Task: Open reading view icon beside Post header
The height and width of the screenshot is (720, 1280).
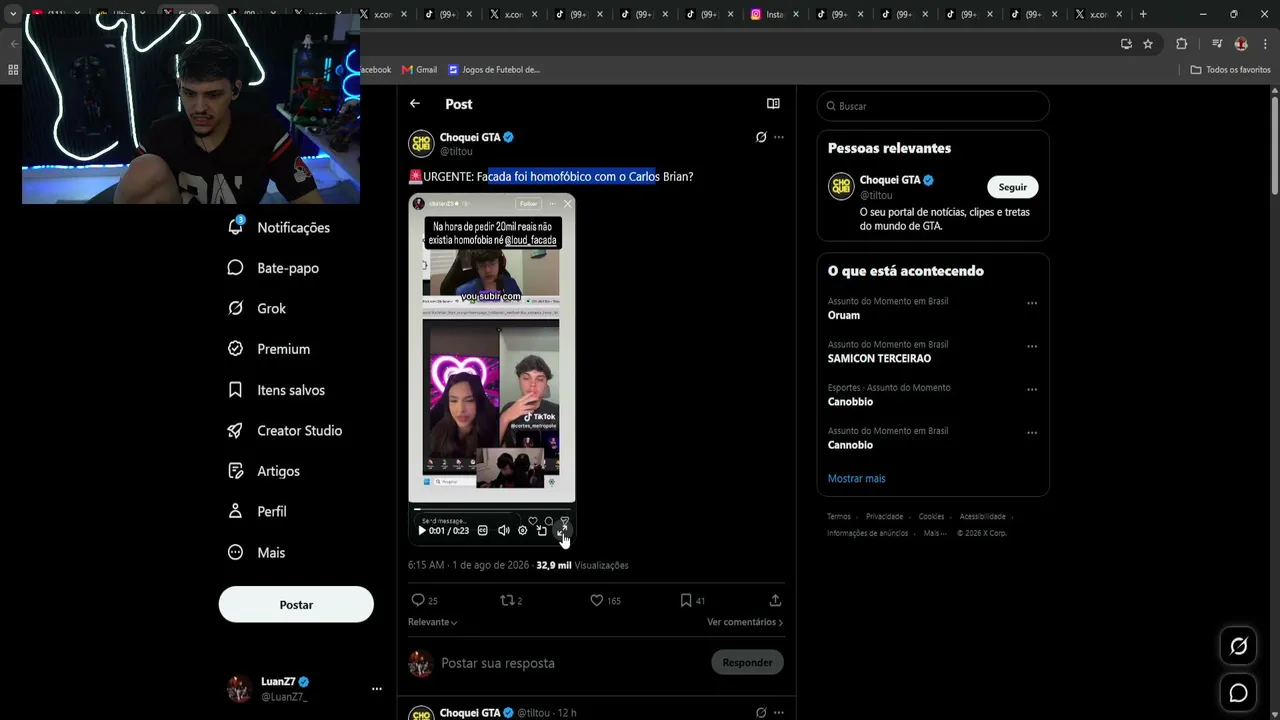Action: point(773,104)
